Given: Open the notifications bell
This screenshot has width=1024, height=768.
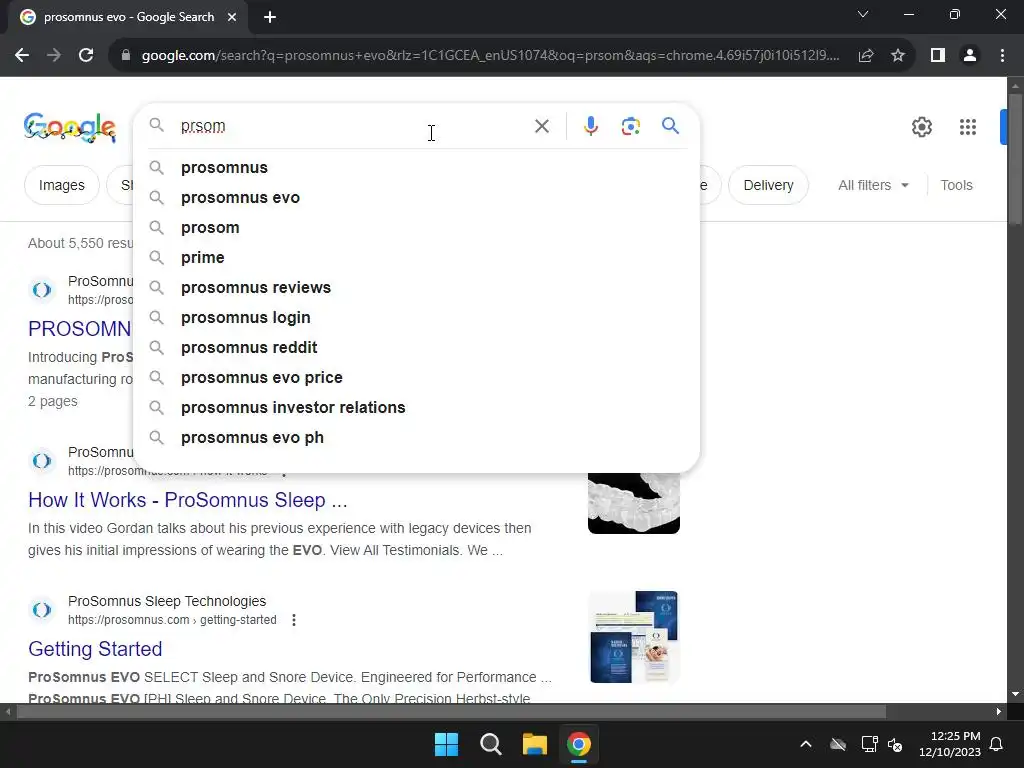Looking at the screenshot, I should (997, 744).
